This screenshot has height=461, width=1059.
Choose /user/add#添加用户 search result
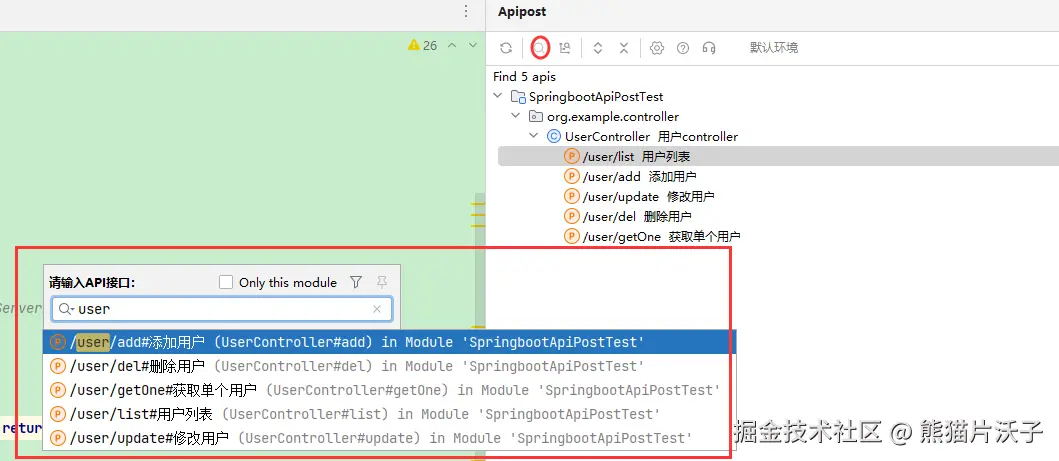pyautogui.click(x=390, y=342)
